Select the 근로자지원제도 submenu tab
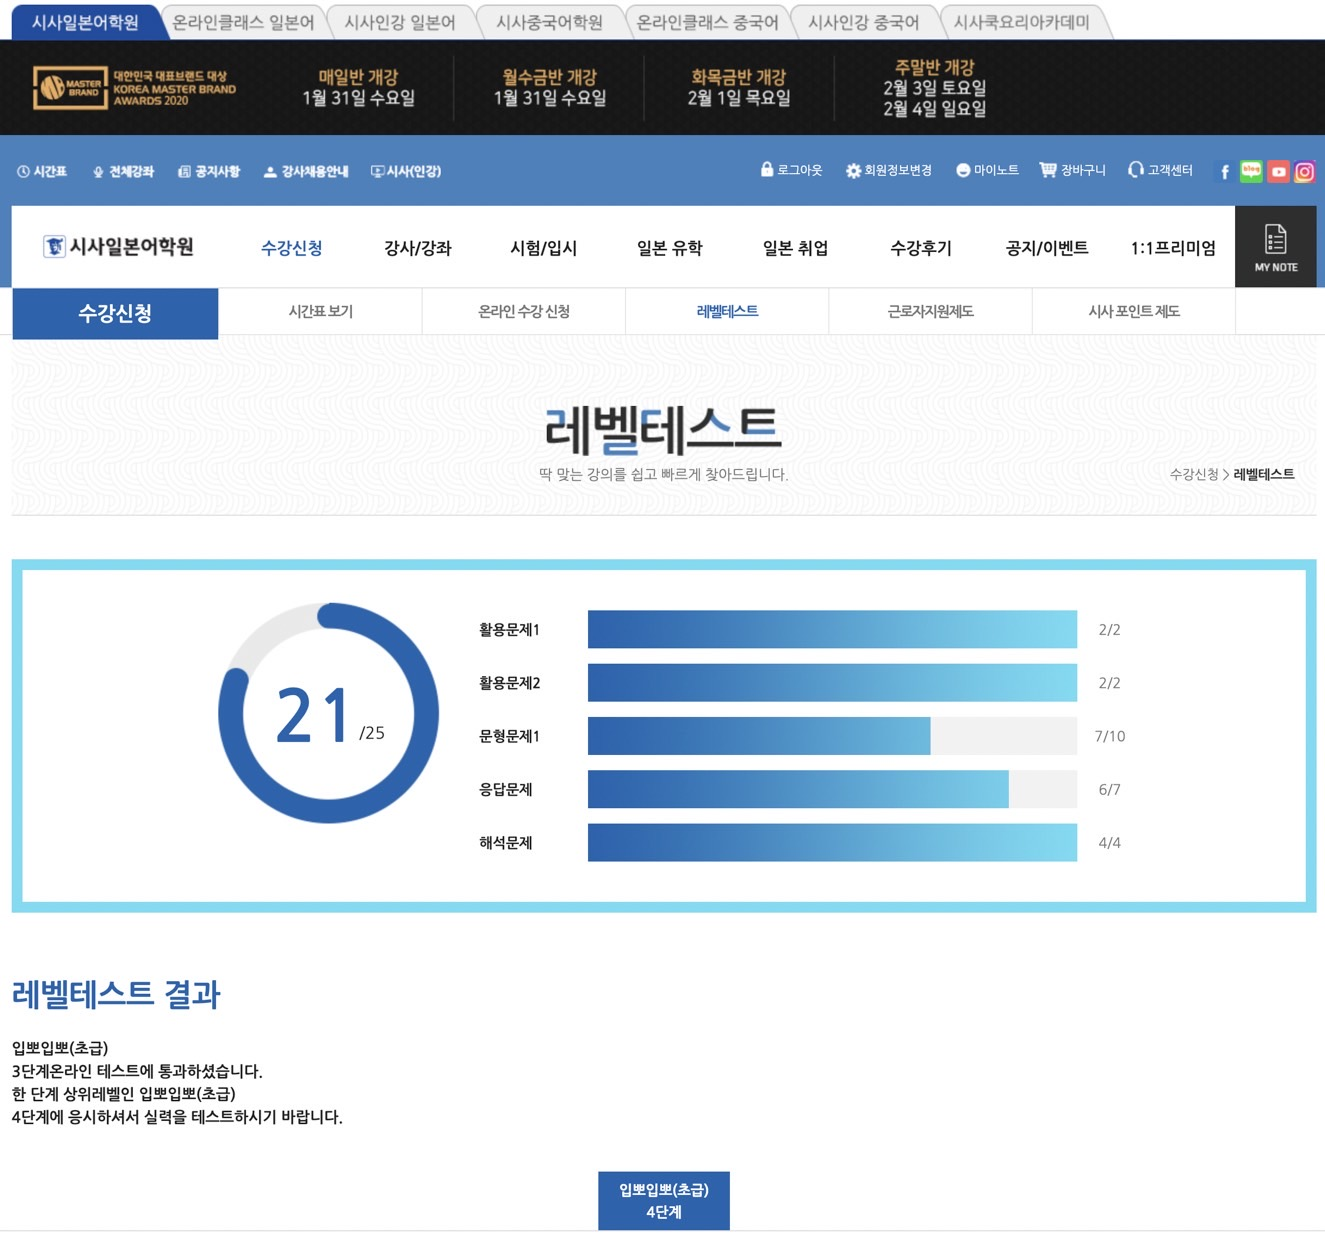 tap(930, 311)
